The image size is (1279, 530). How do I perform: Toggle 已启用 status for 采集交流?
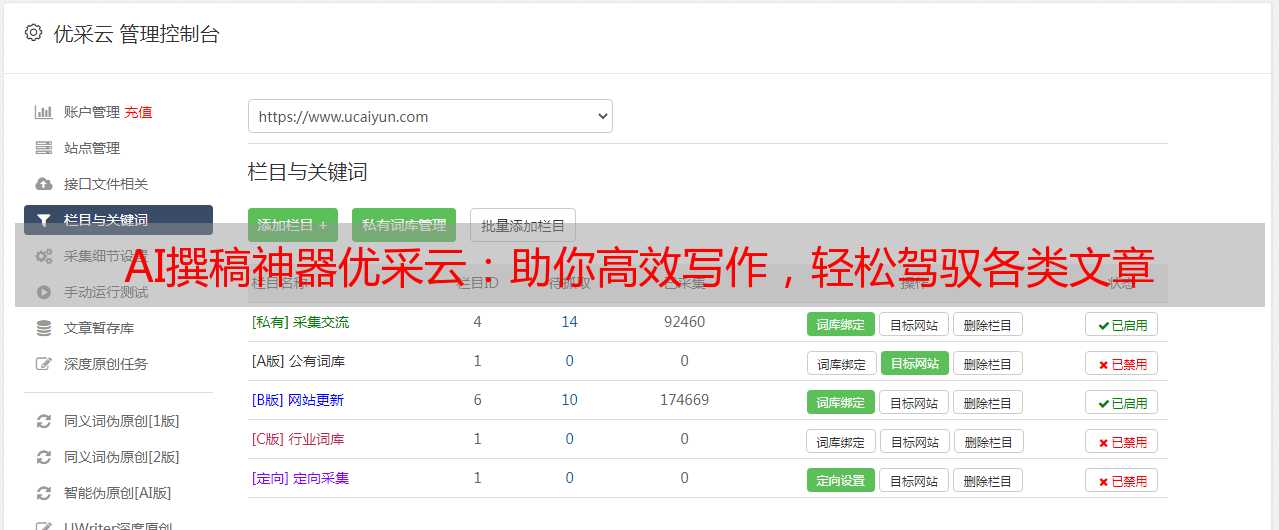pyautogui.click(x=1121, y=324)
